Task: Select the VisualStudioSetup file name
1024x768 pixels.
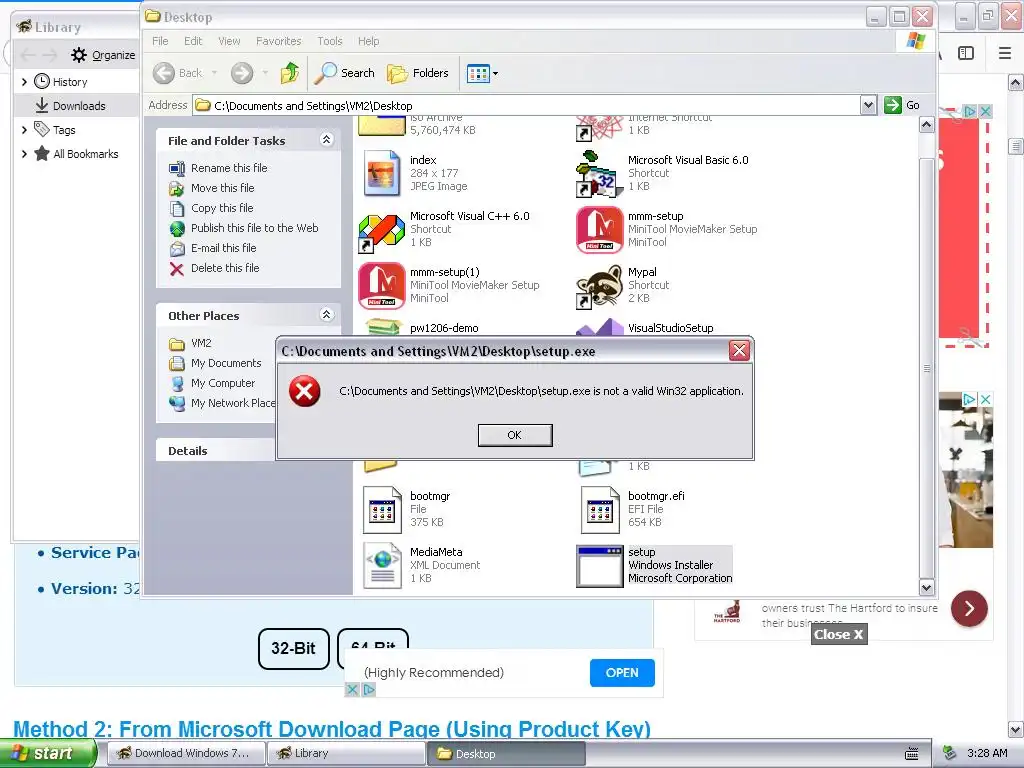Action: pos(671,328)
